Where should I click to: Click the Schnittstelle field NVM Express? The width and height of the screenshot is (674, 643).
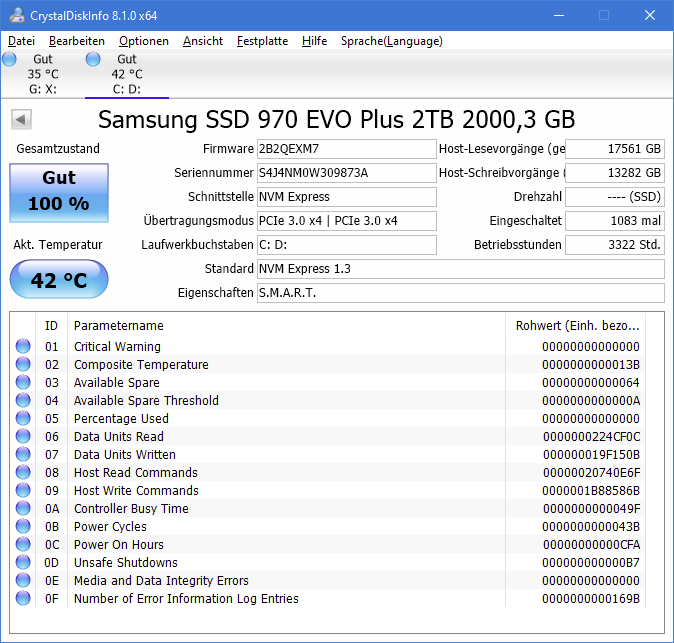point(346,197)
